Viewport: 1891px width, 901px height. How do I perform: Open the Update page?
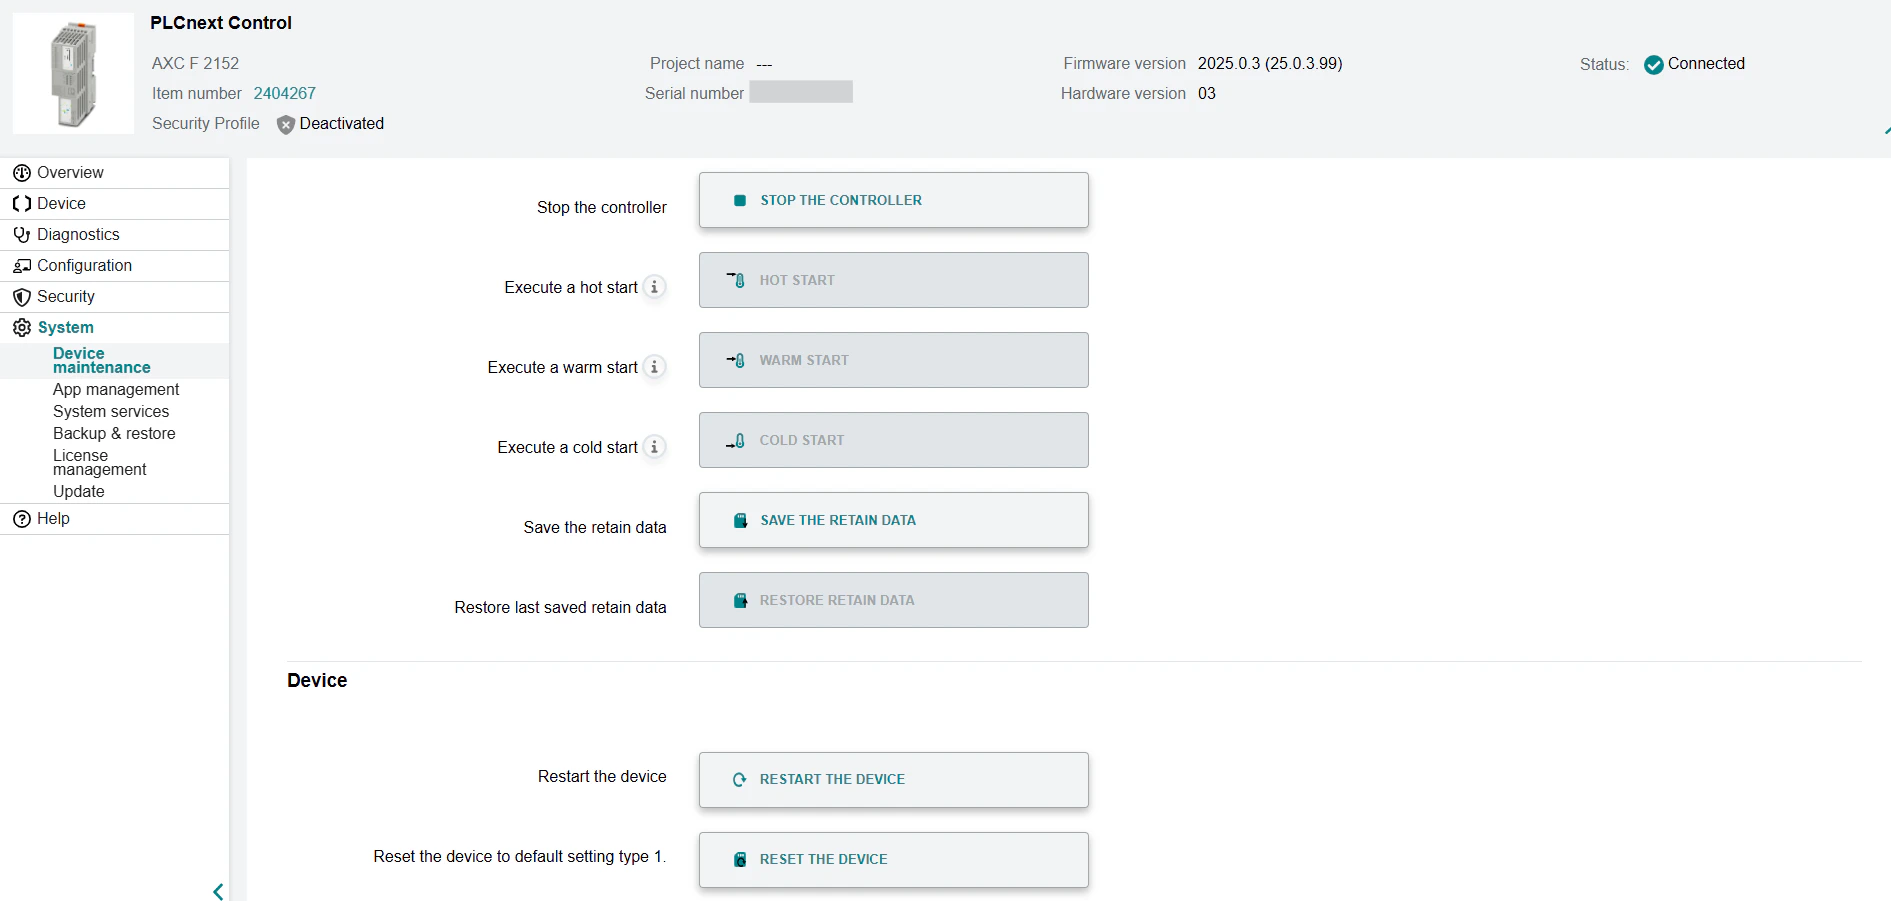tap(79, 492)
